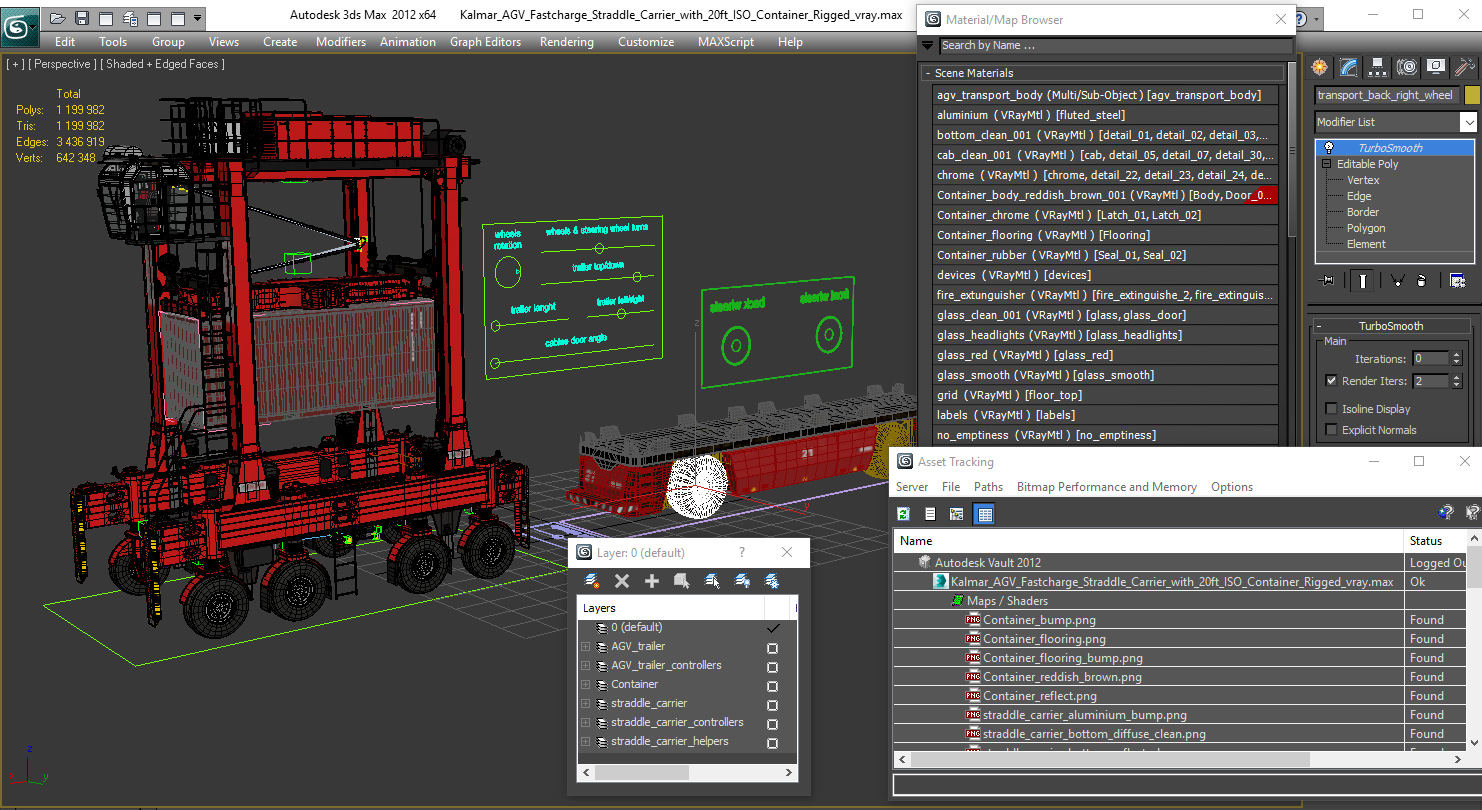Expand the straddle_carrier_controllers layer
This screenshot has width=1482, height=810.
(585, 723)
